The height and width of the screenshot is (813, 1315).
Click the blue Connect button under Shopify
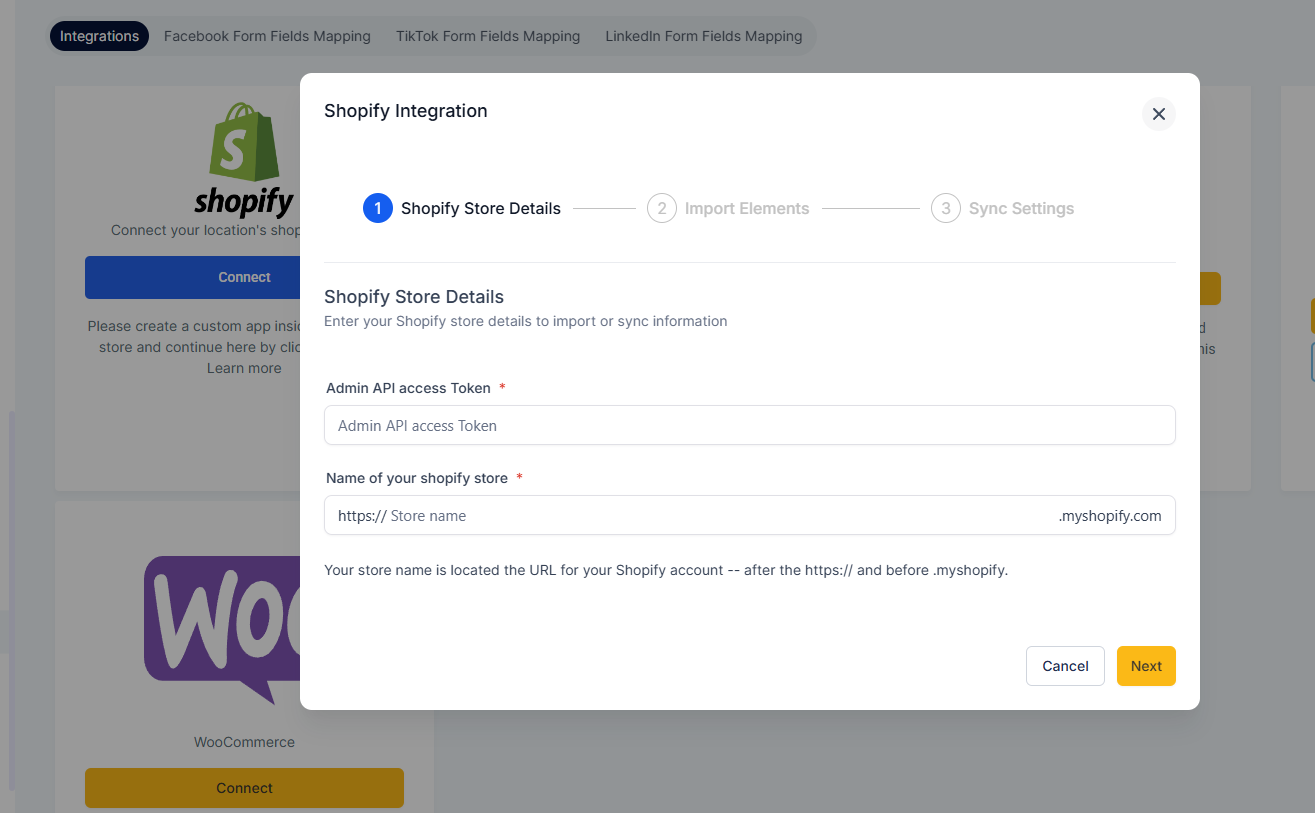(x=193, y=278)
